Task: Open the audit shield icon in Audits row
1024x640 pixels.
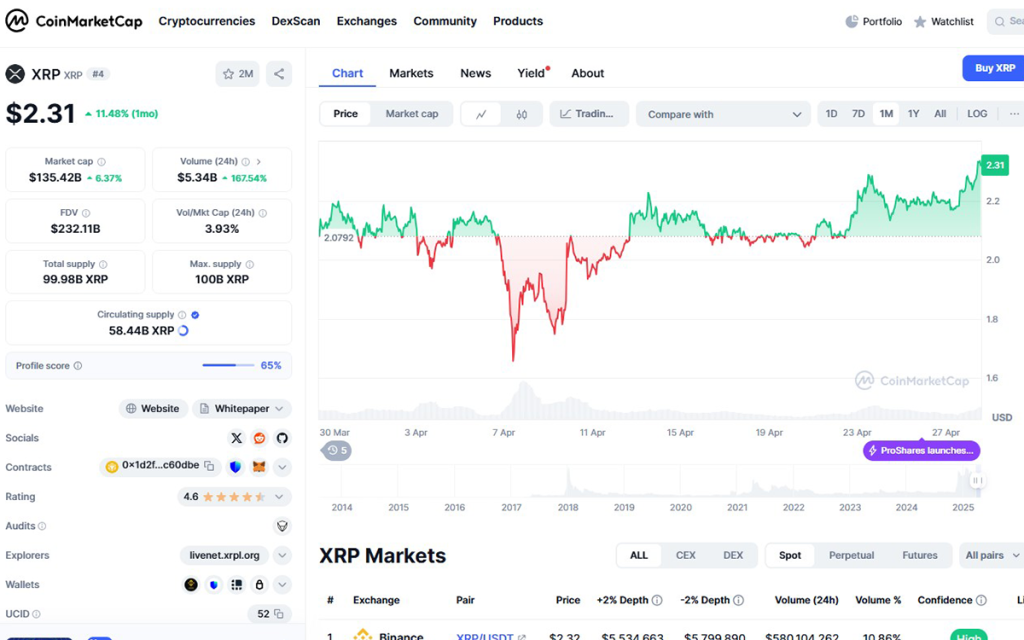Action: click(x=282, y=526)
